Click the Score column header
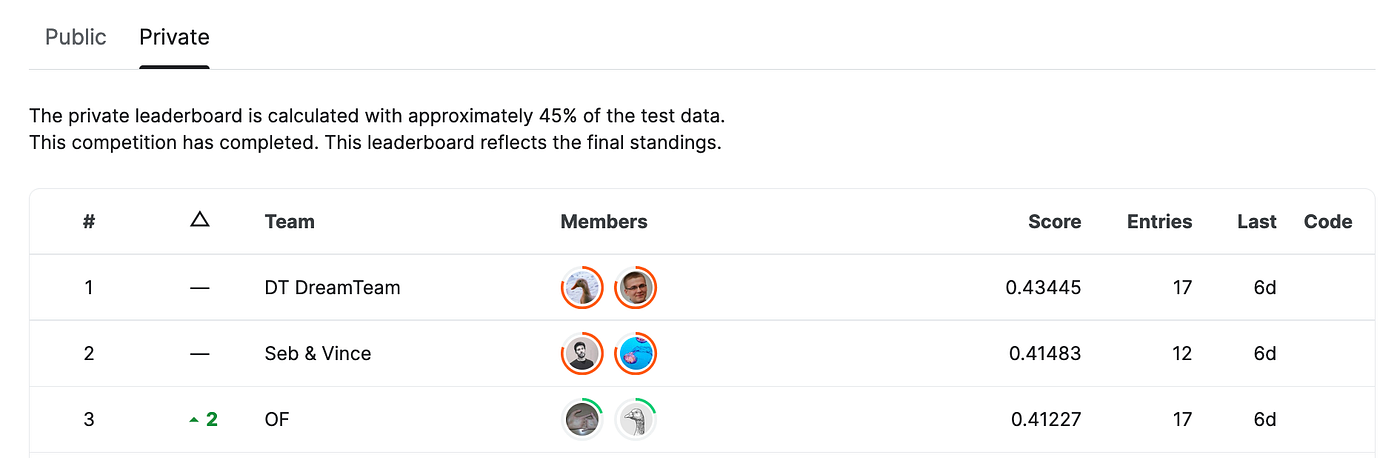Image resolution: width=1400 pixels, height=458 pixels. 1054,222
